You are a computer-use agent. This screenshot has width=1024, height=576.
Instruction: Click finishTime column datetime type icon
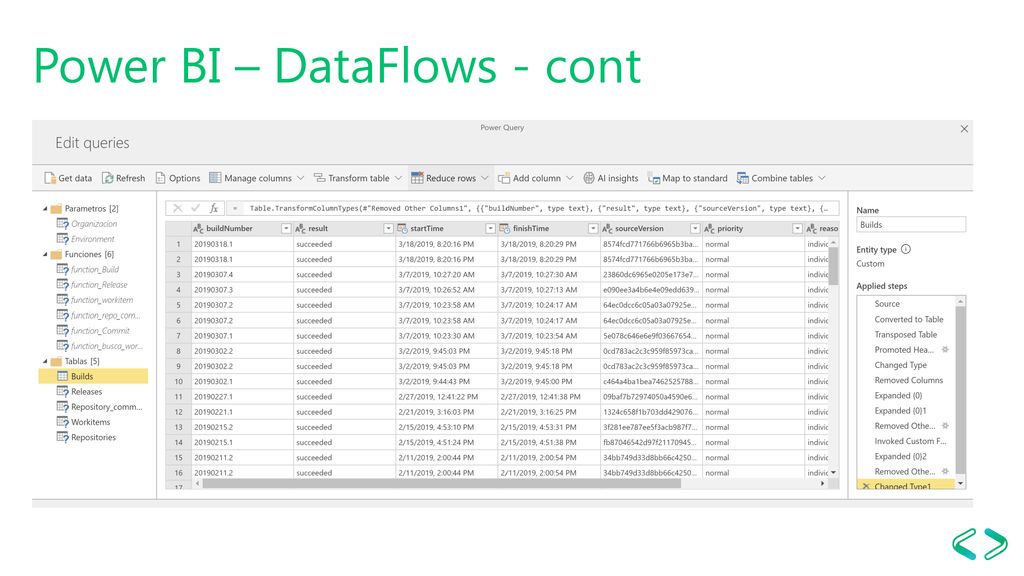pyautogui.click(x=505, y=229)
